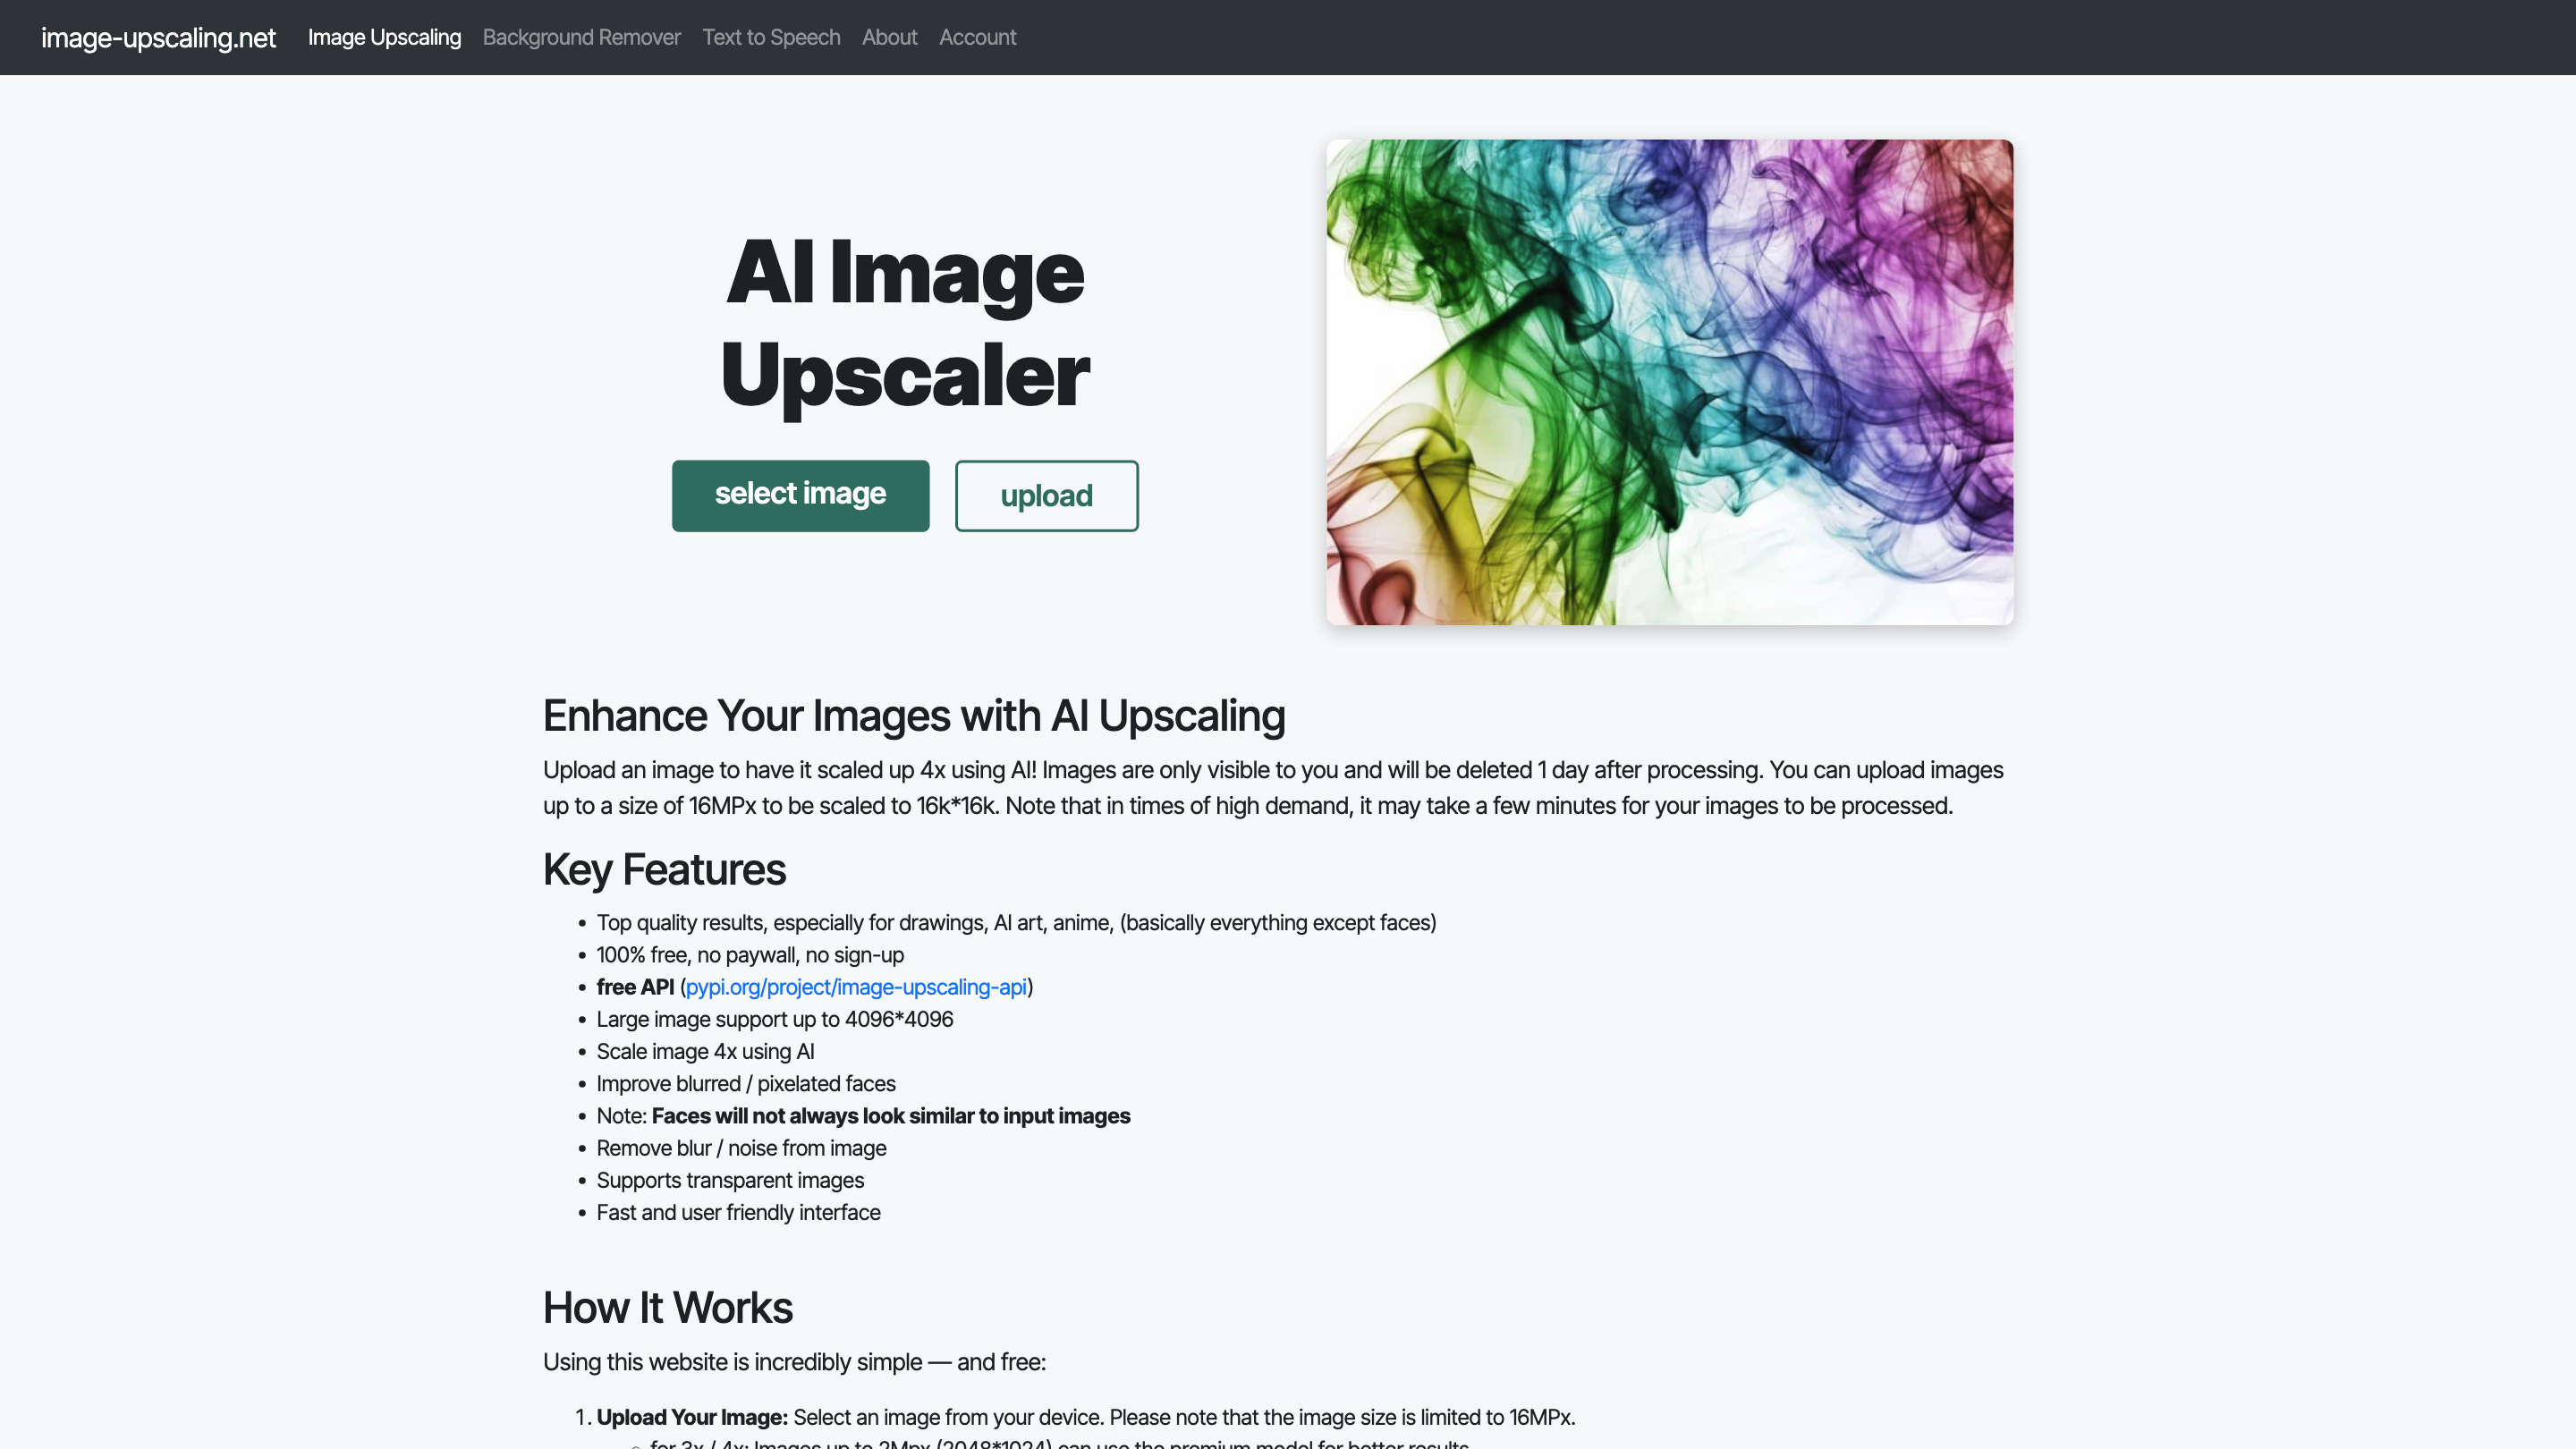Click the upscaling description paragraph

point(1270,788)
